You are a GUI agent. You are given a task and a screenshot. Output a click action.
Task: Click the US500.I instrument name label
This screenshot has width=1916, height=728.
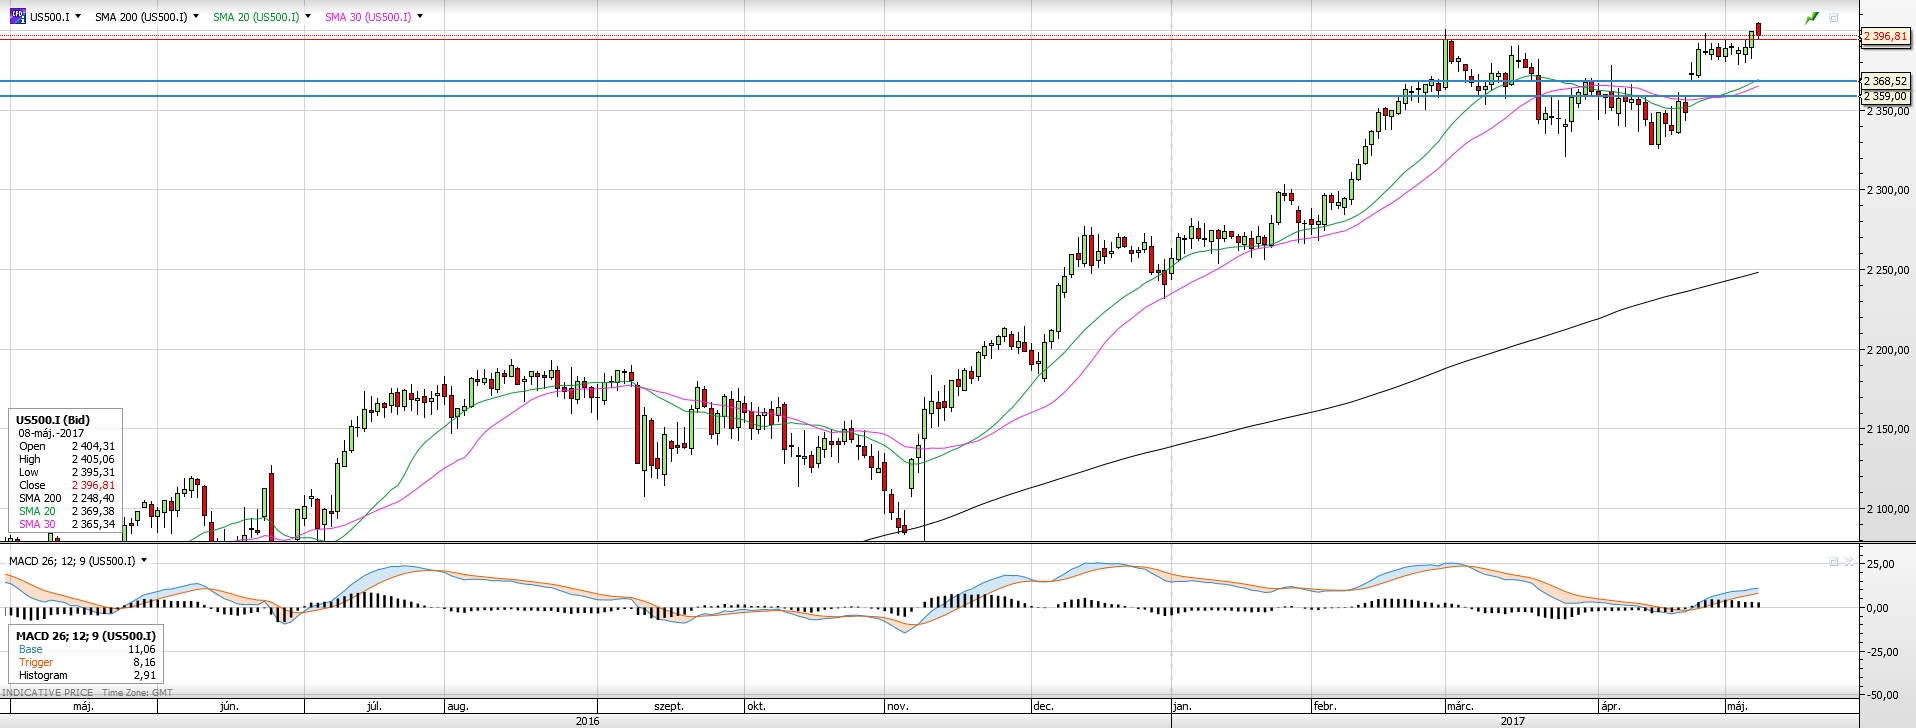(50, 17)
